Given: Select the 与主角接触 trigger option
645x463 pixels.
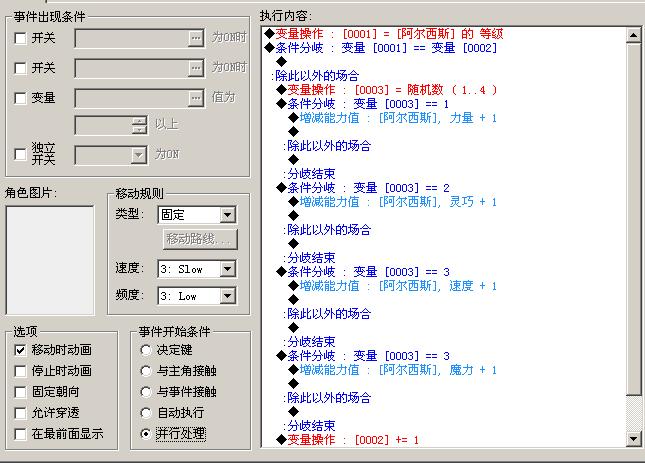Looking at the screenshot, I should 146,371.
